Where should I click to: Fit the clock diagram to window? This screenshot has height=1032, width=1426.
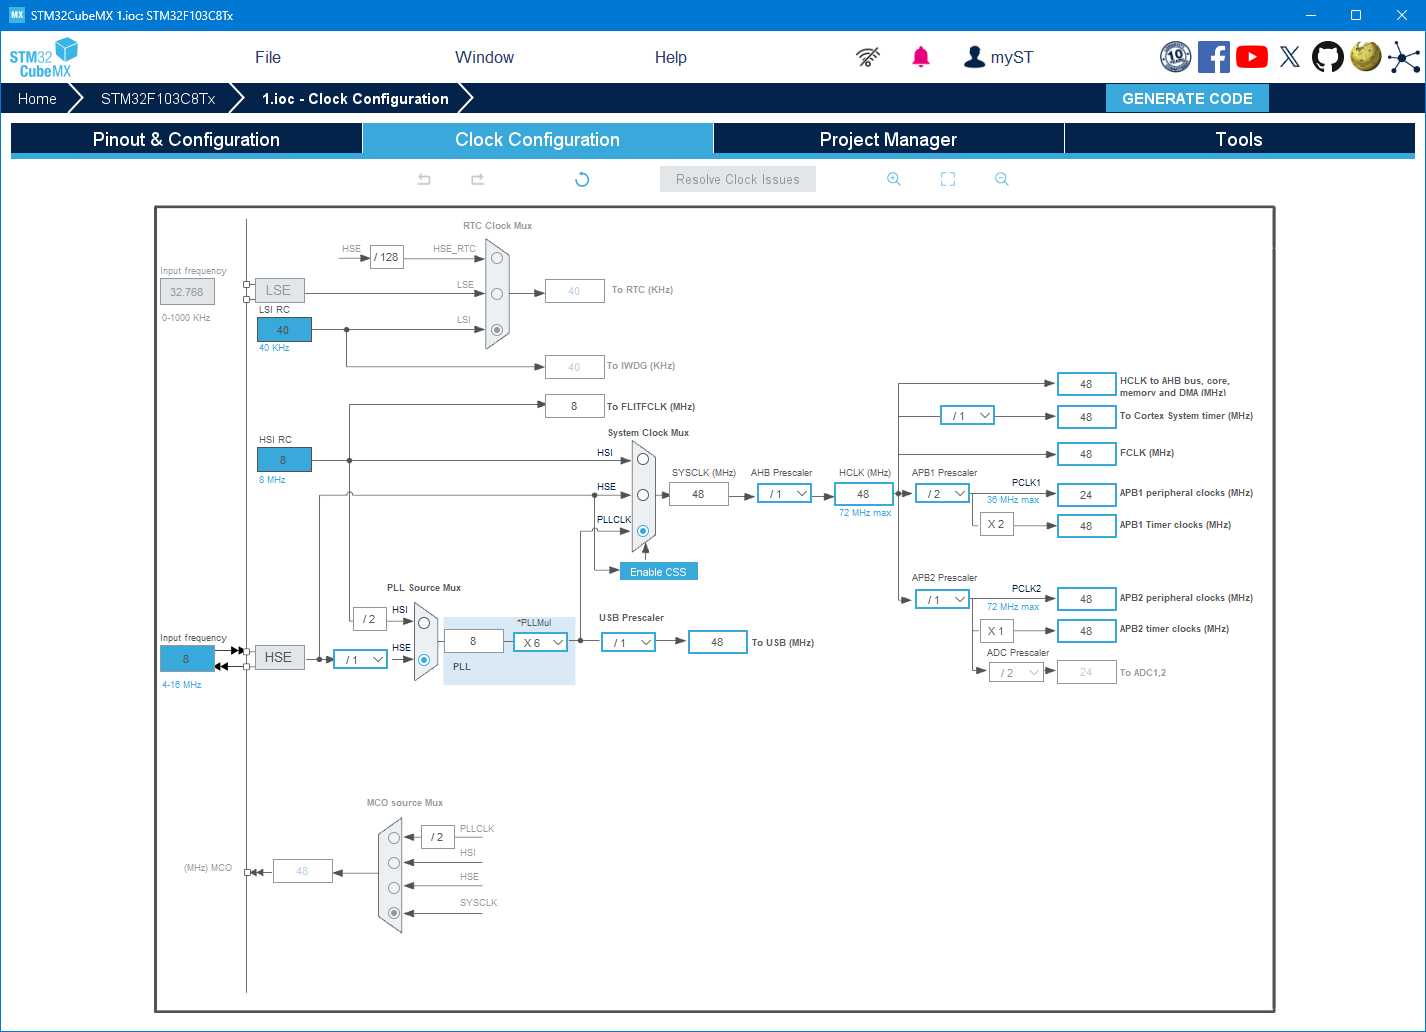948,179
